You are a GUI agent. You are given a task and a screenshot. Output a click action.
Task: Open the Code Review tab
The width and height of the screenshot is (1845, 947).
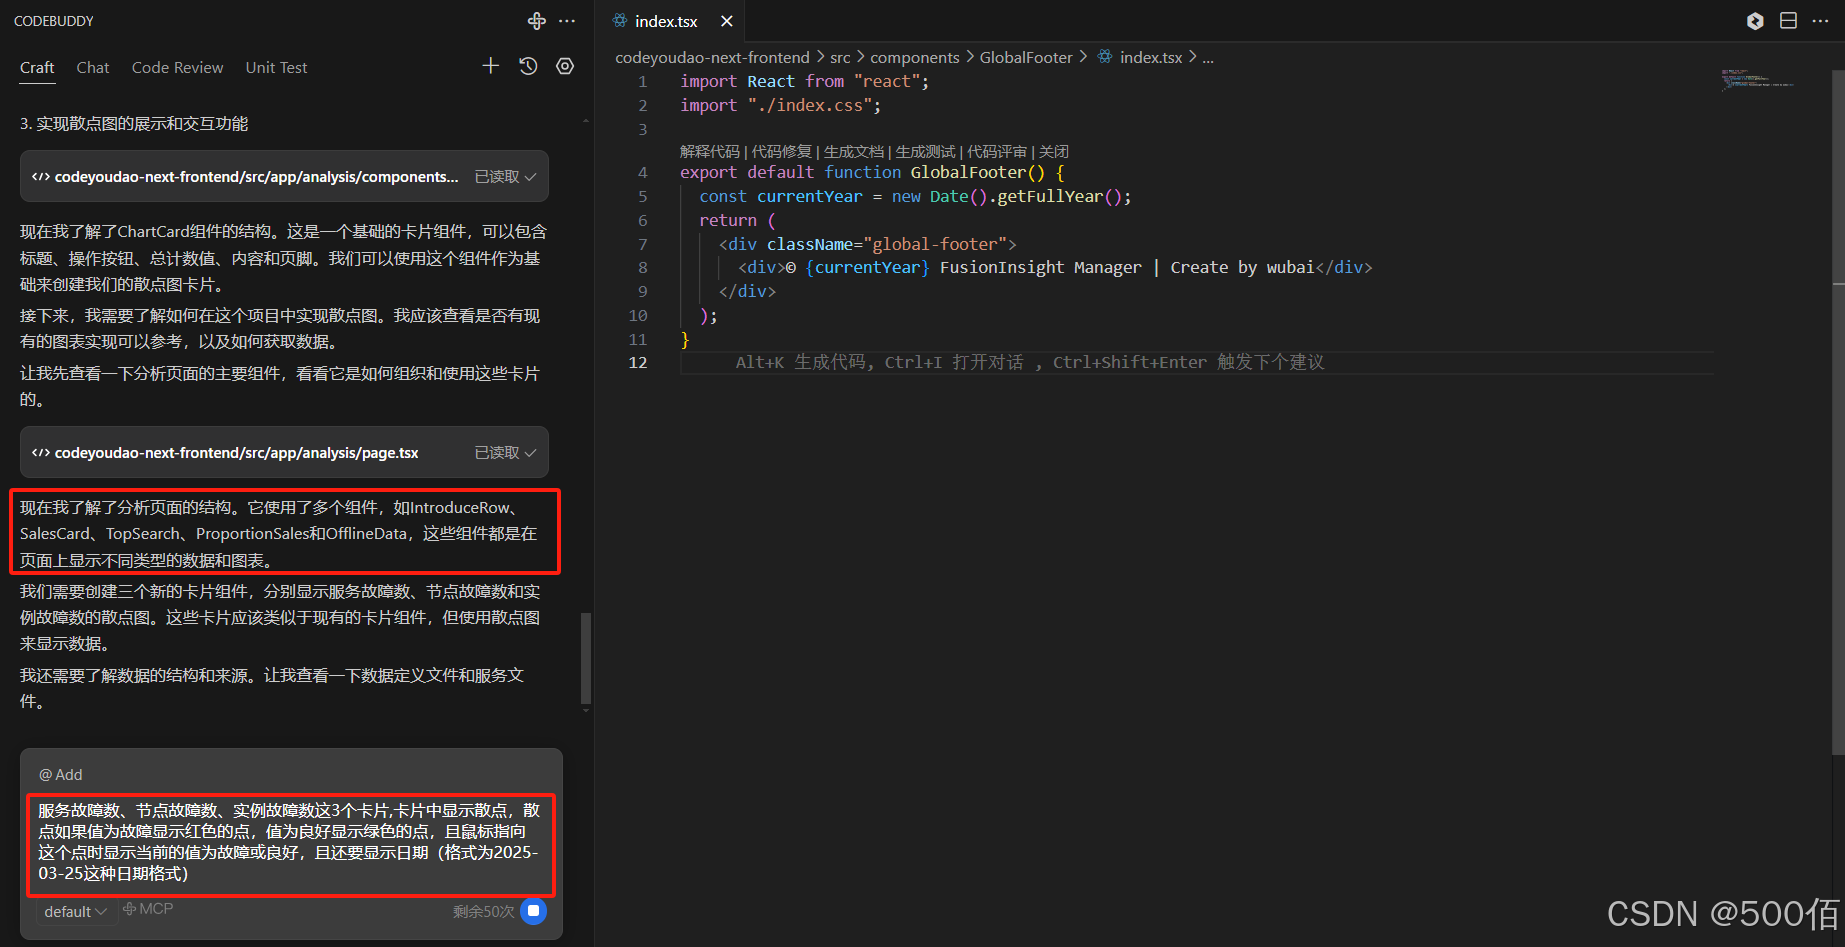click(x=178, y=67)
